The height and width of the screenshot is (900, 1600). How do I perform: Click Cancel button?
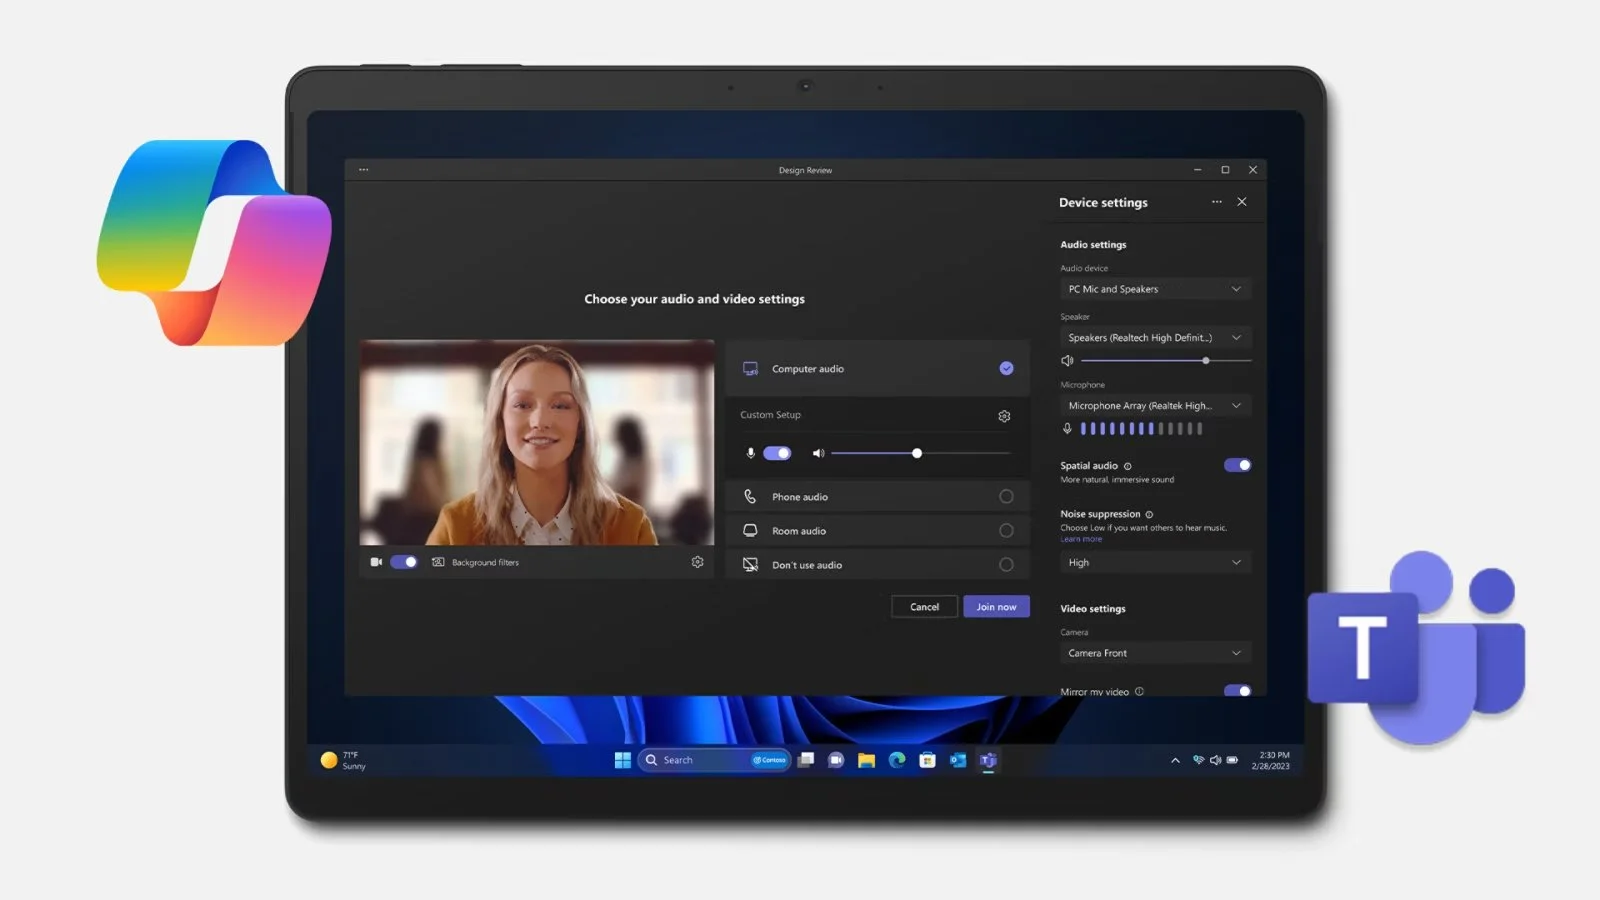click(x=924, y=607)
